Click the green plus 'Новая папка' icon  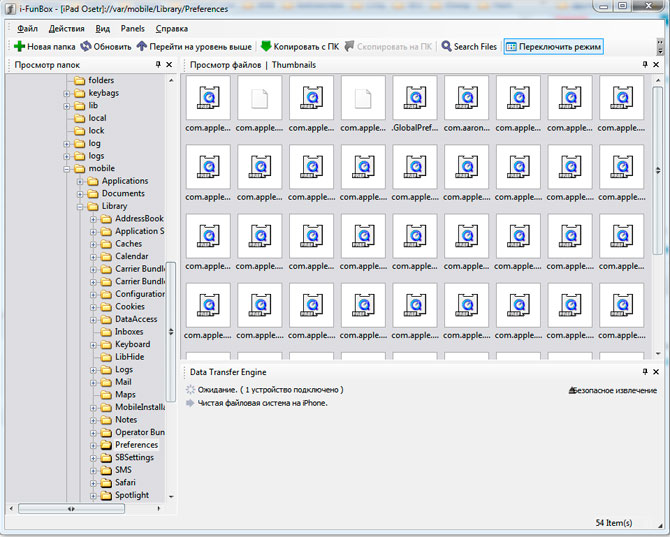tap(19, 46)
